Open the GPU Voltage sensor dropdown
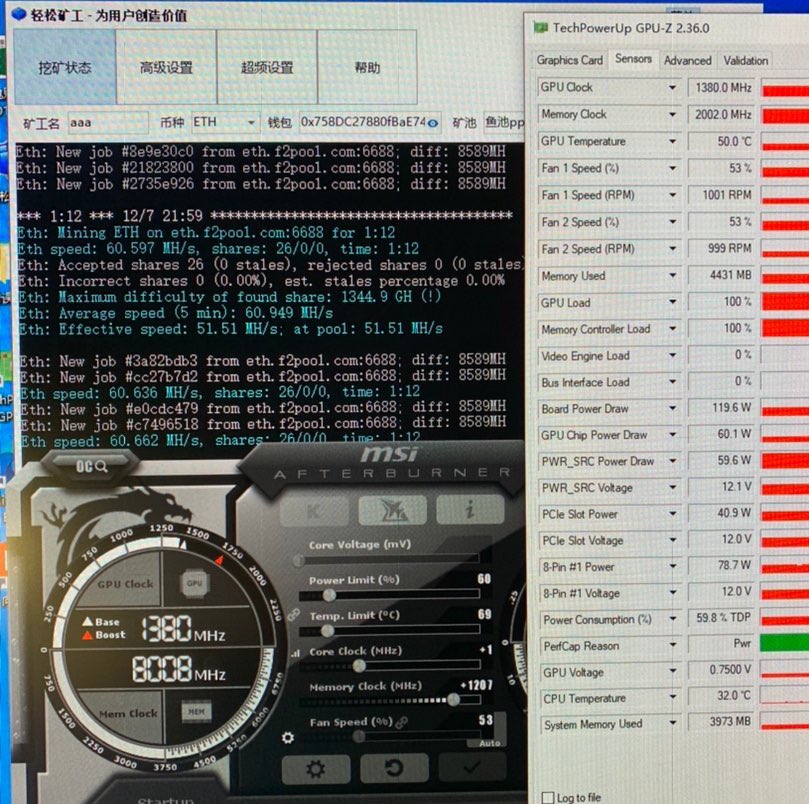Viewport: 809px width, 804px height. pyautogui.click(x=672, y=671)
